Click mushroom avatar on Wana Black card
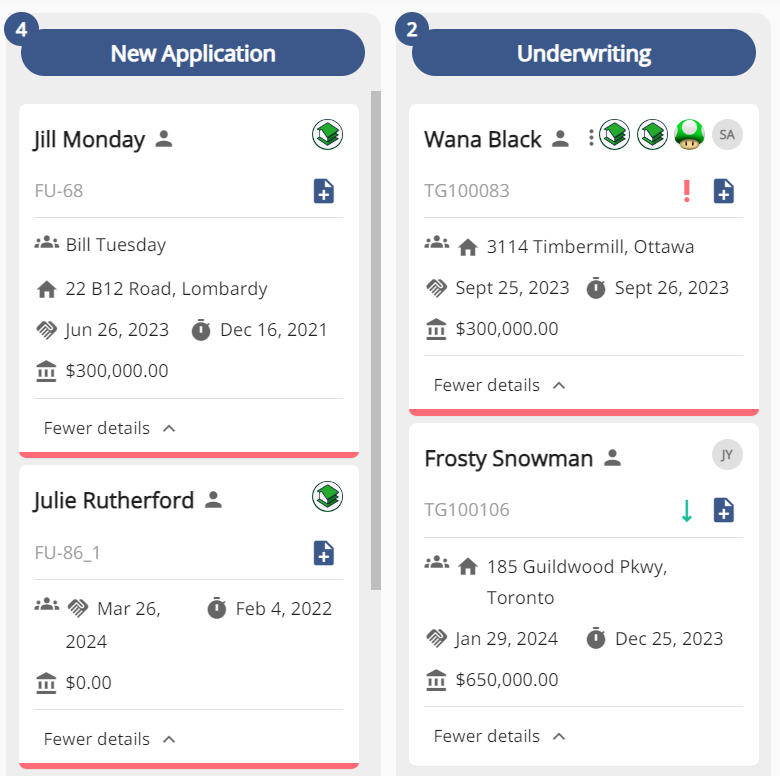Image resolution: width=780 pixels, height=776 pixels. pos(689,134)
